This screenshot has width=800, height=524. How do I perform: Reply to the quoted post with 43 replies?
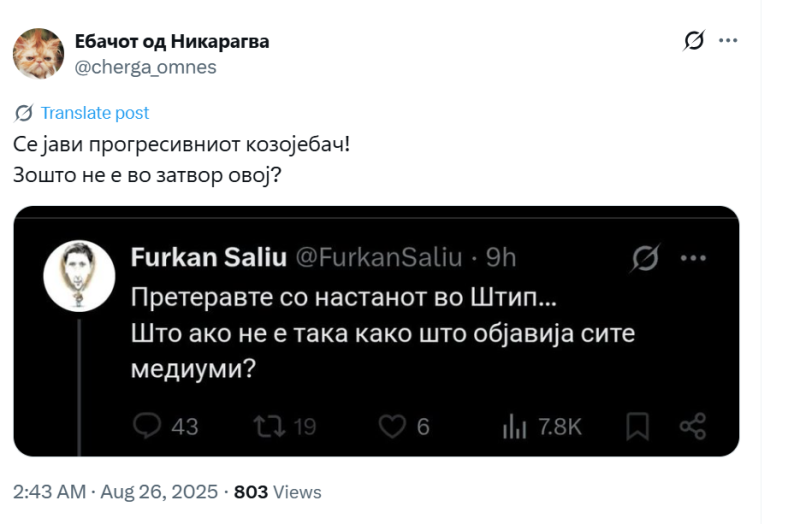point(148,426)
